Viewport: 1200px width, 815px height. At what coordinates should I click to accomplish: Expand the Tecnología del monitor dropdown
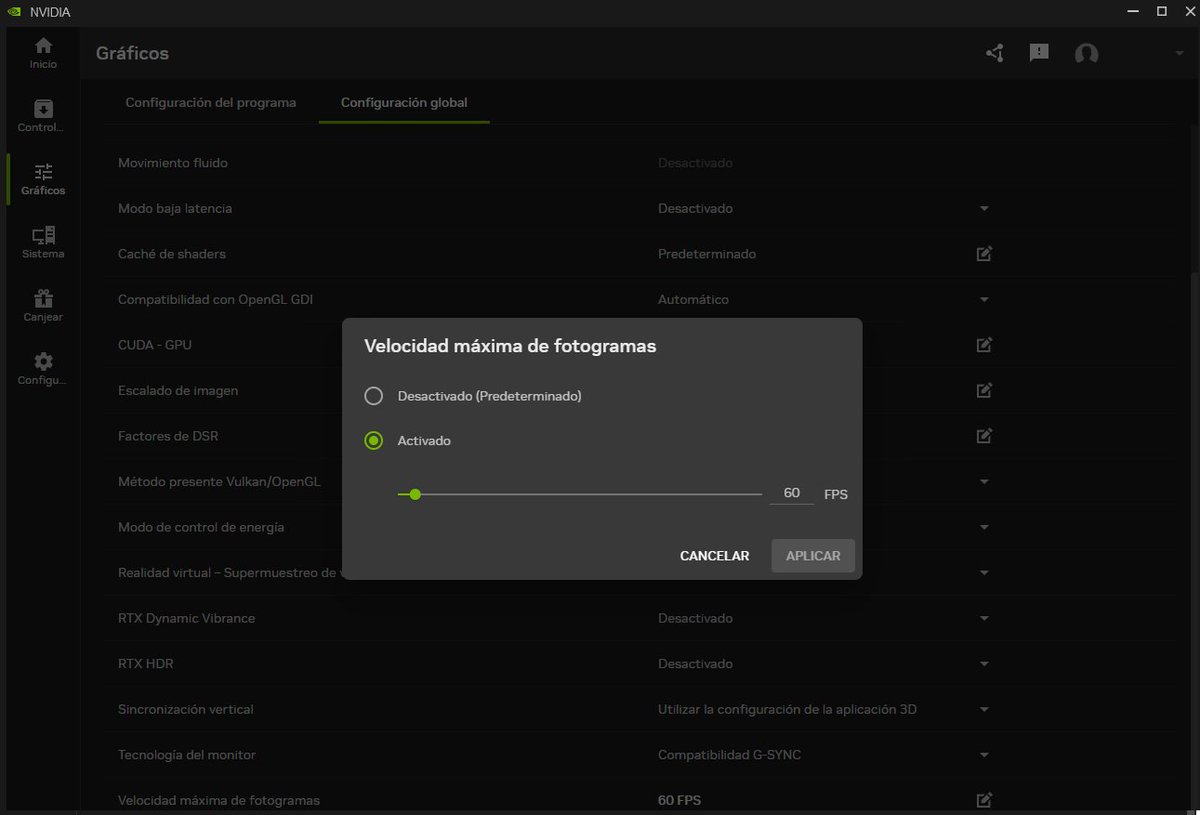[x=984, y=755]
